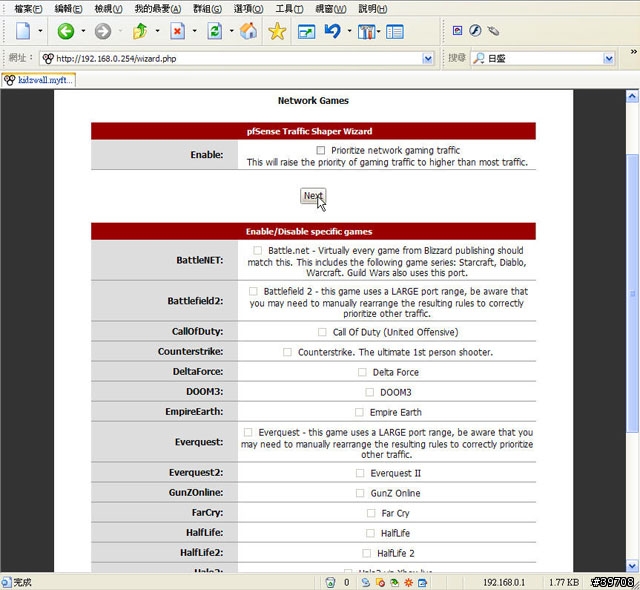Image resolution: width=640 pixels, height=590 pixels.
Task: Go to the Home page icon
Action: [248, 31]
